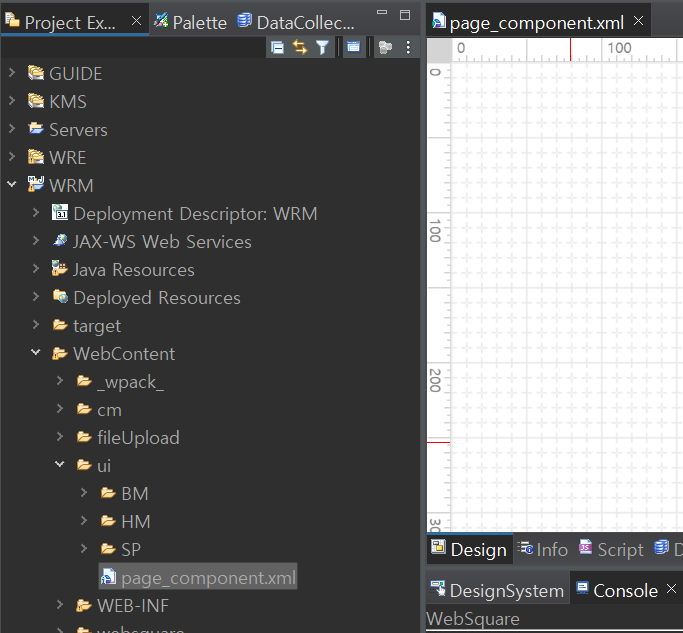
Task: Maximize the Project Explorer panel
Action: point(405,15)
